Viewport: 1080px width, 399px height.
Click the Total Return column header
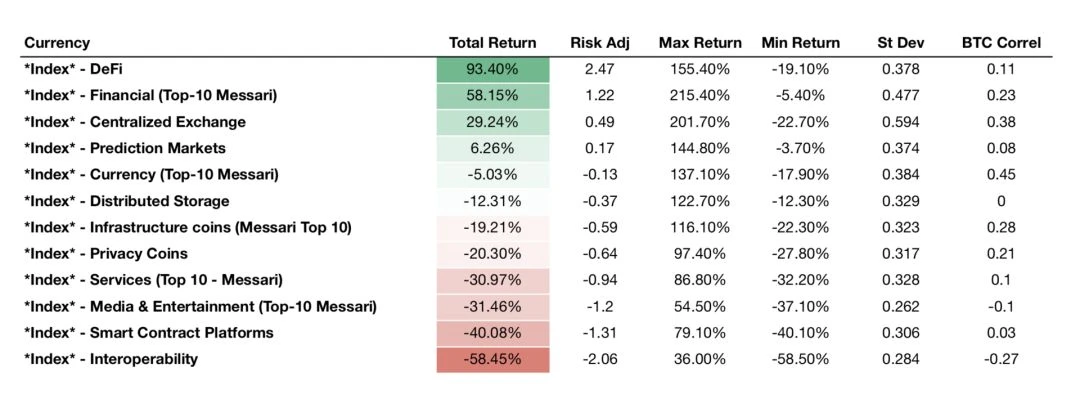pos(492,43)
